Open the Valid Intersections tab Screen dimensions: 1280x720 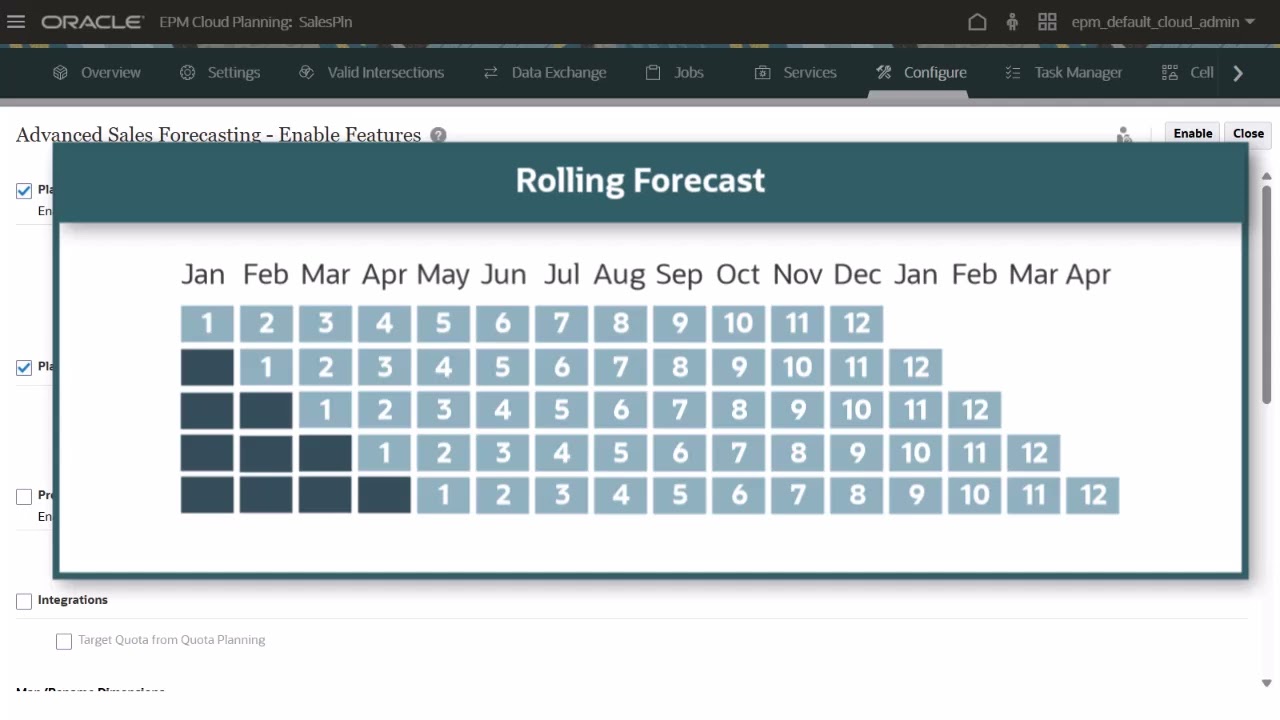371,72
